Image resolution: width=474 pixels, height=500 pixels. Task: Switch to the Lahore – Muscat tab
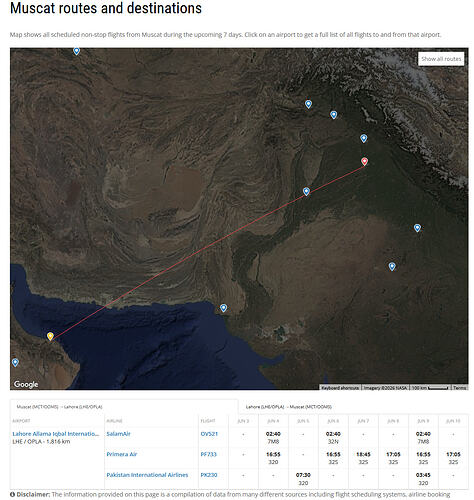[289, 407]
